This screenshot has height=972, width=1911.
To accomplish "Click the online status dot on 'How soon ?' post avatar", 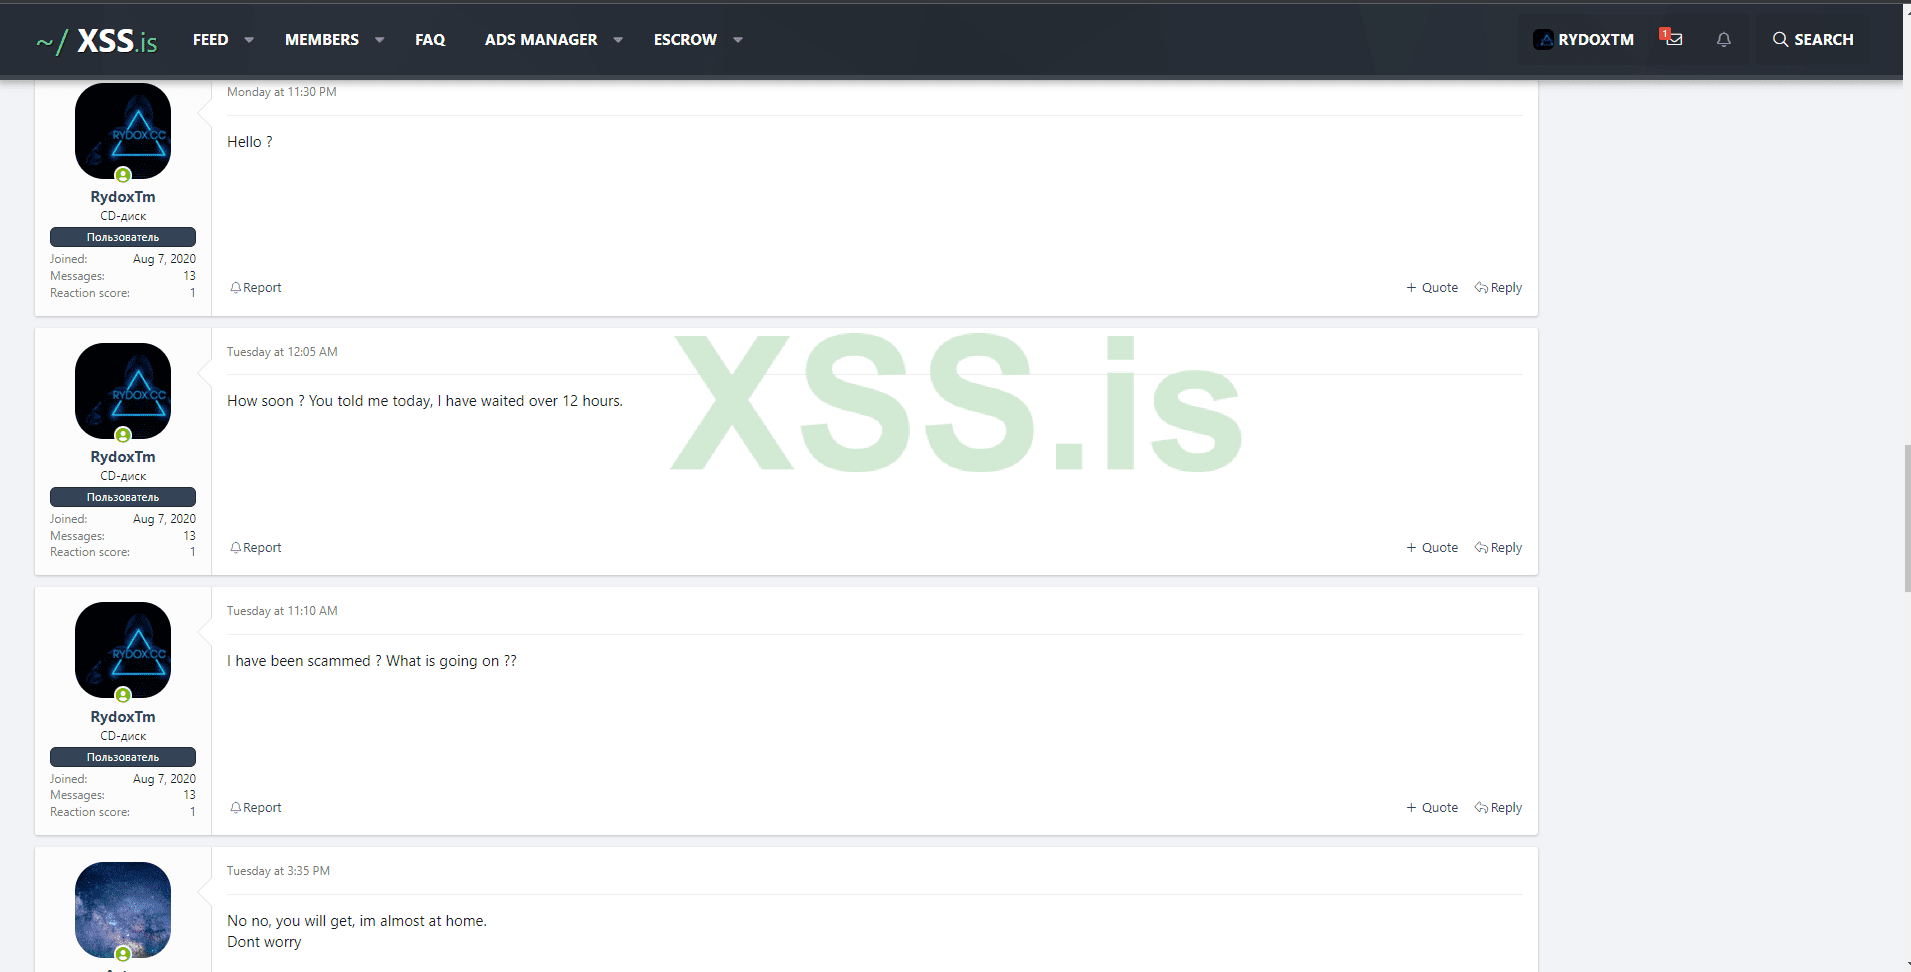I will (123, 435).
